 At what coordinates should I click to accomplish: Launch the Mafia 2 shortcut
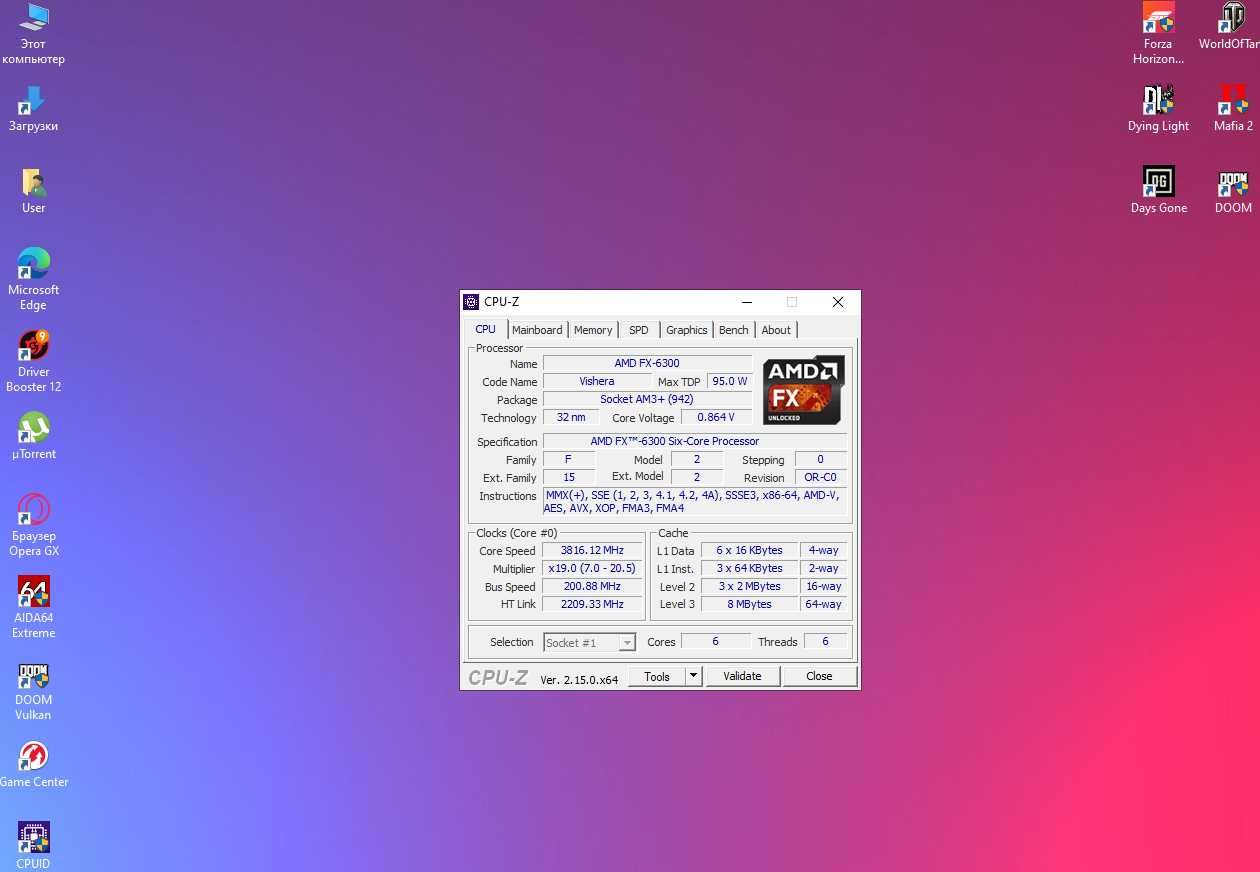point(1233,109)
